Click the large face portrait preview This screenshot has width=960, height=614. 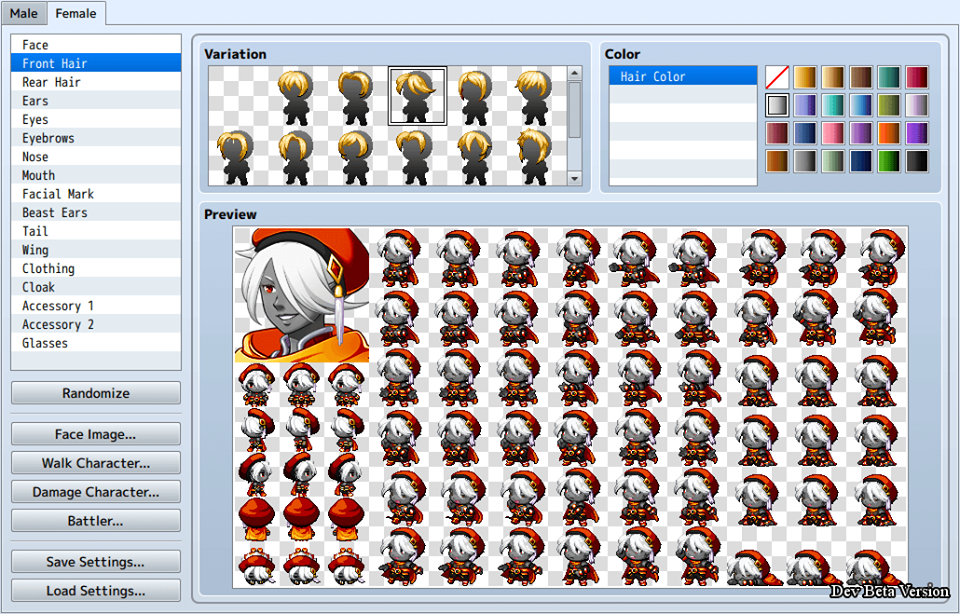[x=302, y=295]
